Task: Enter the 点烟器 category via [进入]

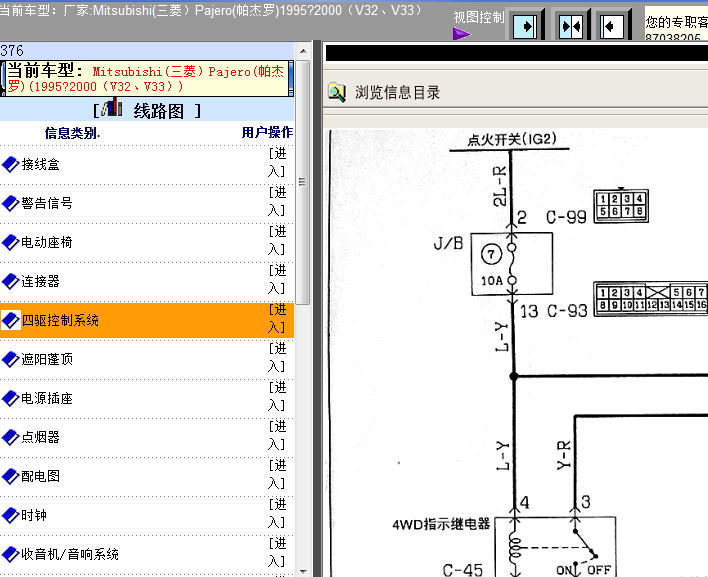Action: point(277,435)
